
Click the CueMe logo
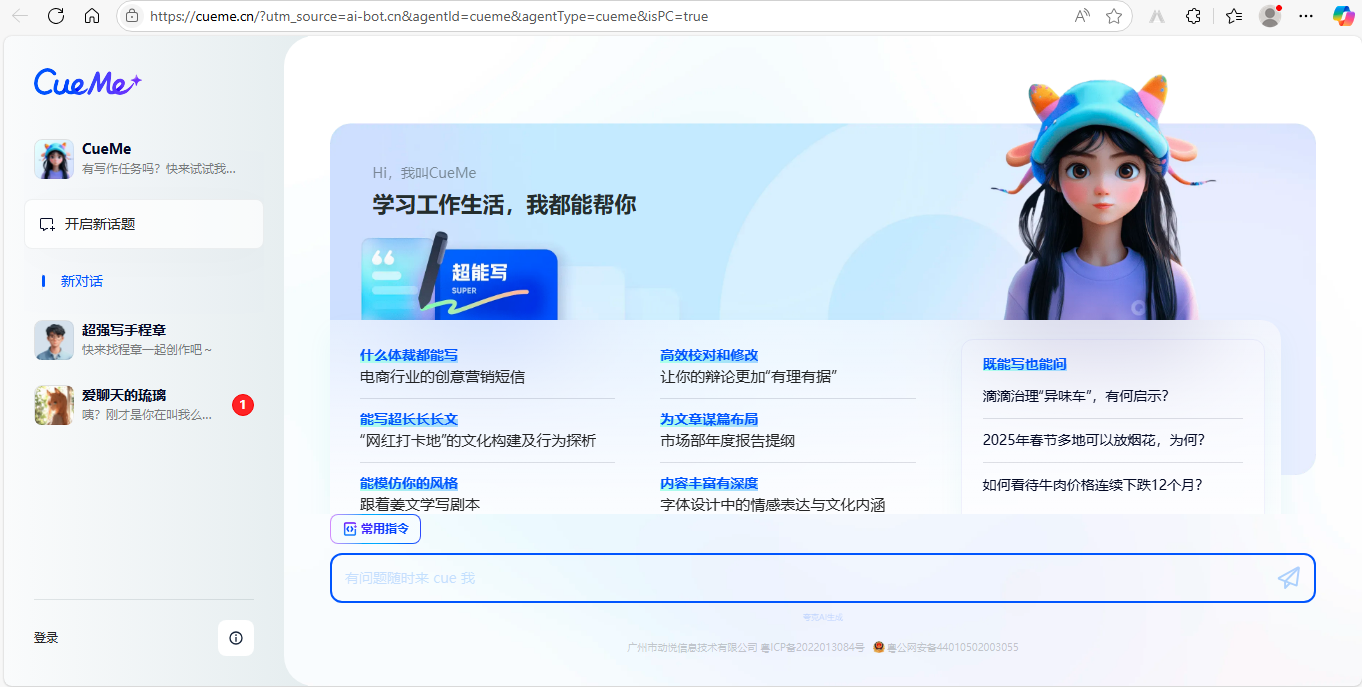tap(88, 82)
